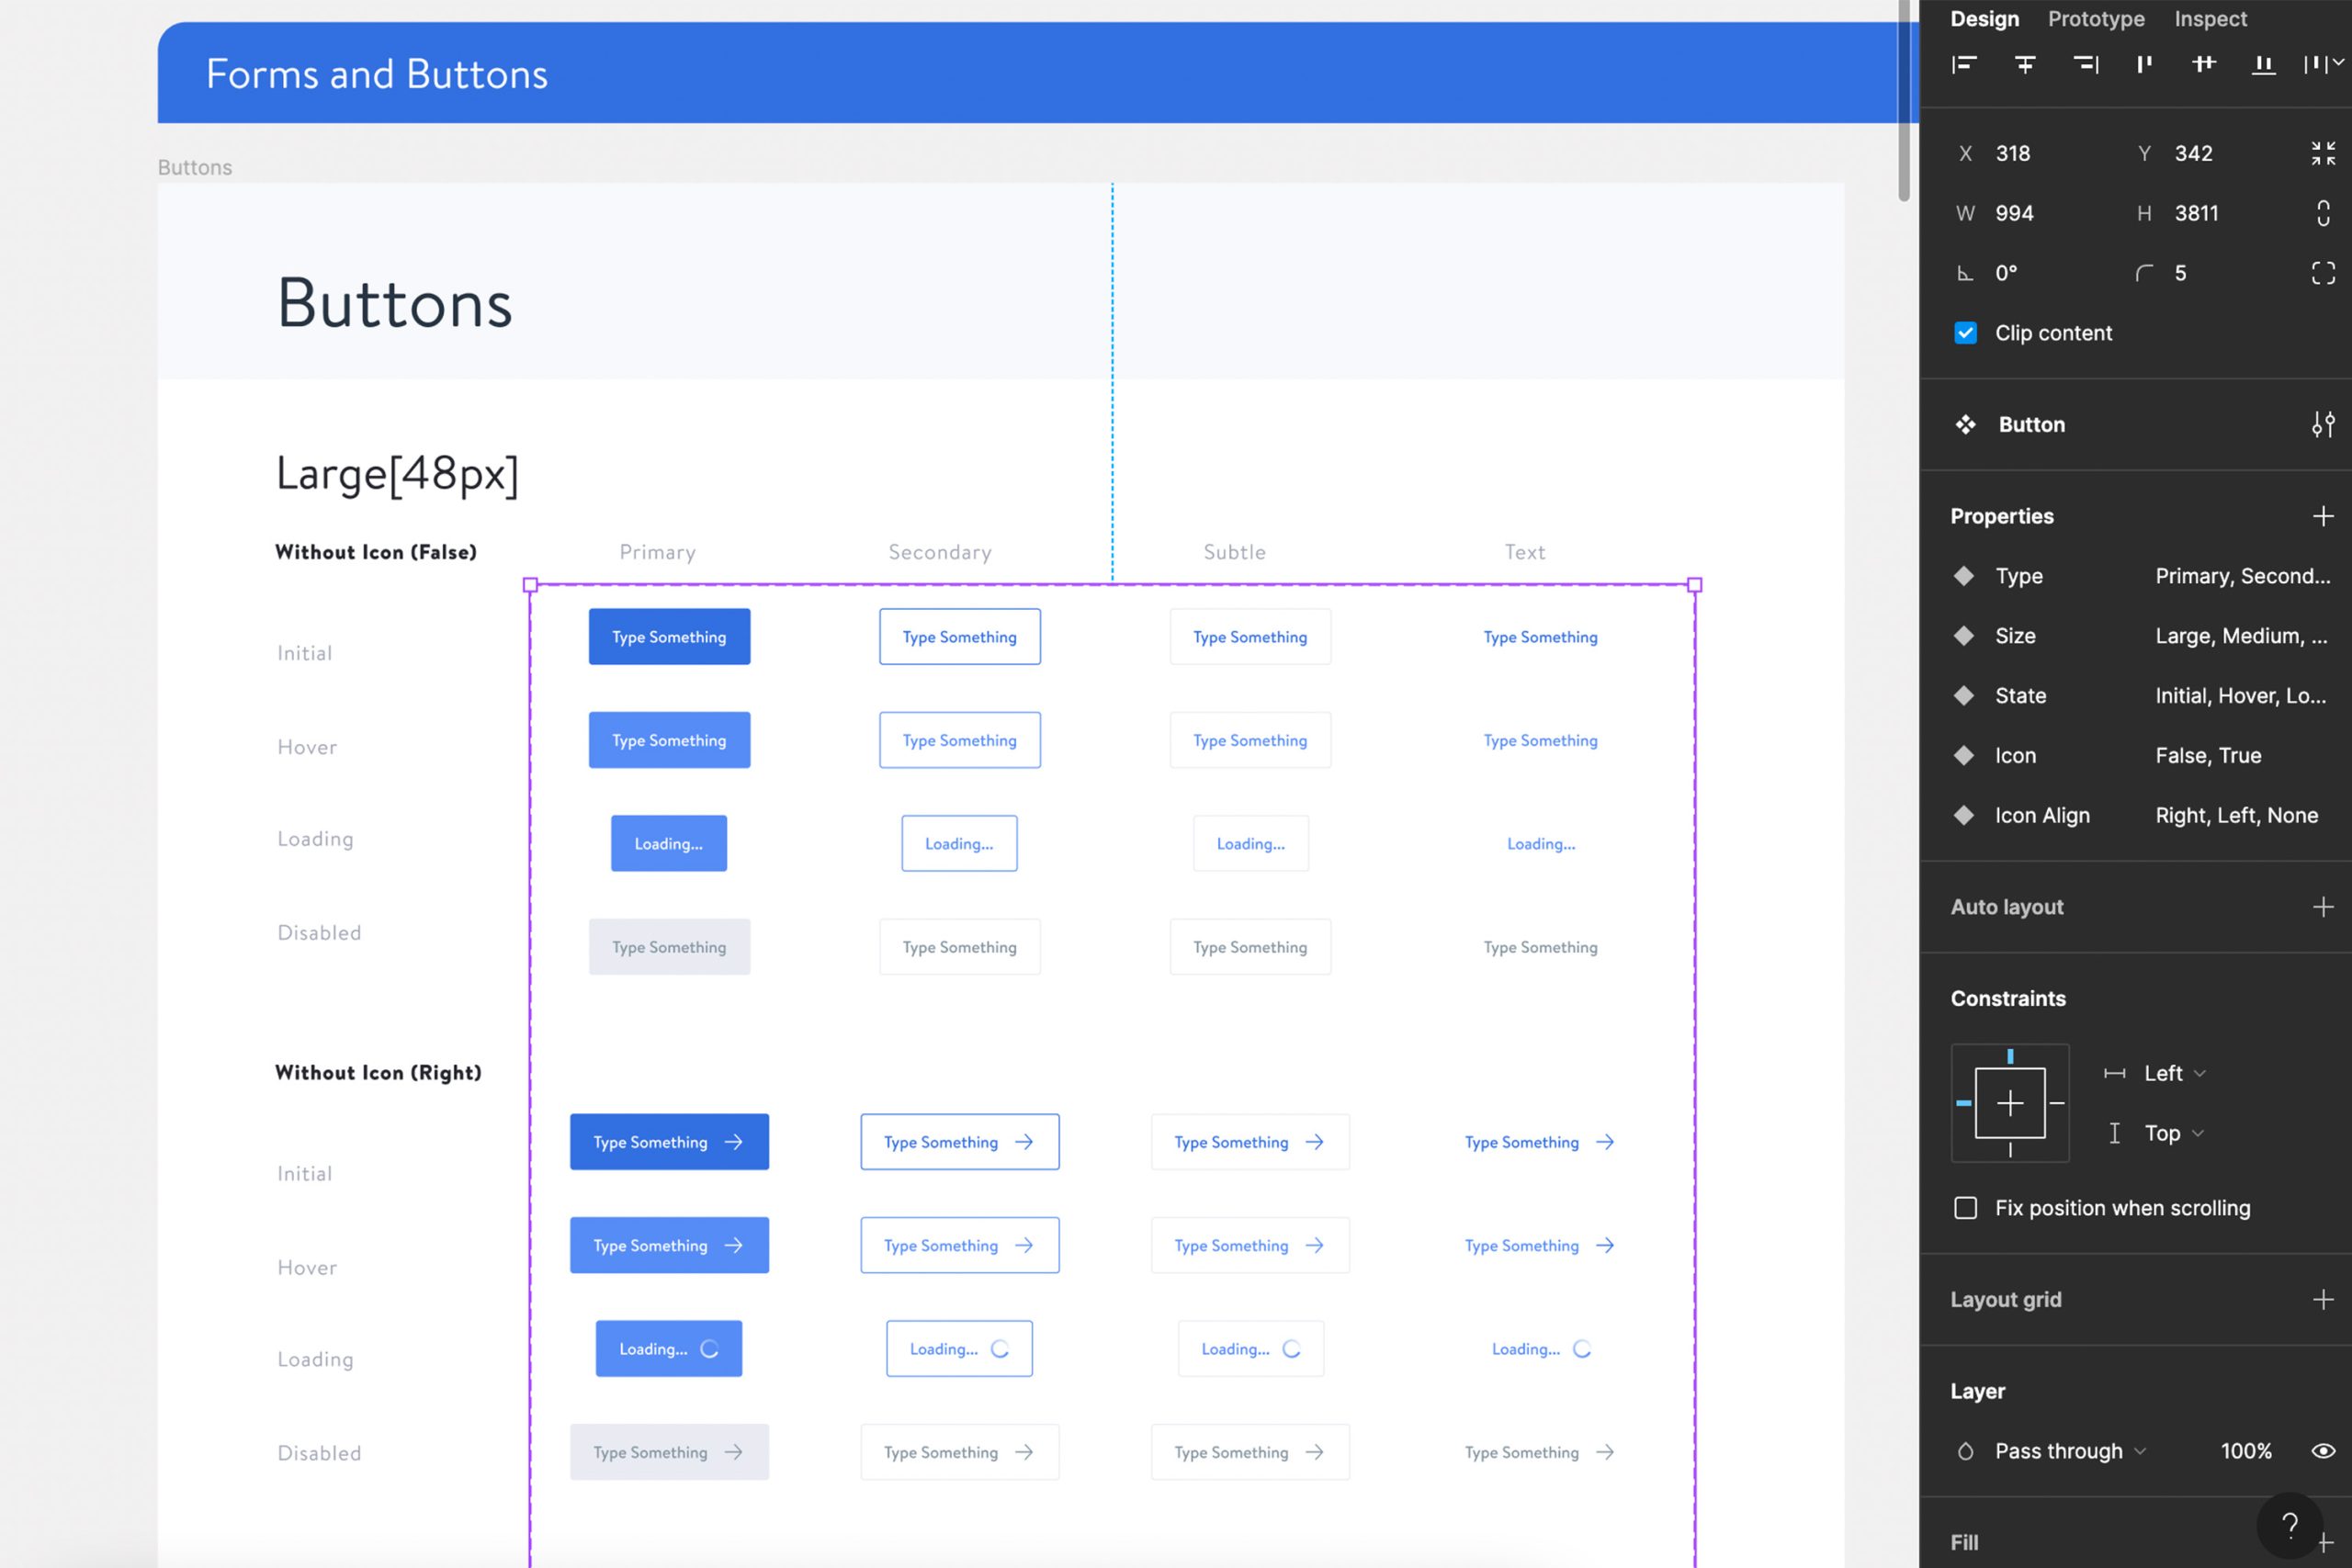
Task: Click the align bottom icon
Action: [2263, 64]
